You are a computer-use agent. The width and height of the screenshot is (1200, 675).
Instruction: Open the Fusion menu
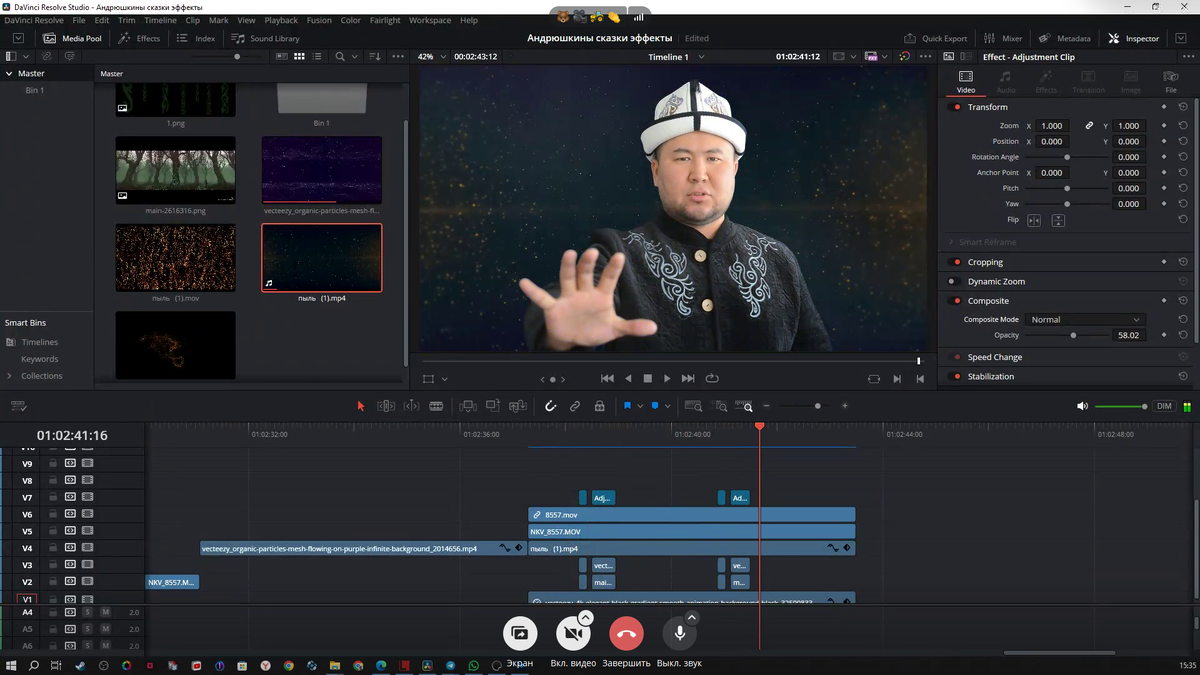[319, 20]
